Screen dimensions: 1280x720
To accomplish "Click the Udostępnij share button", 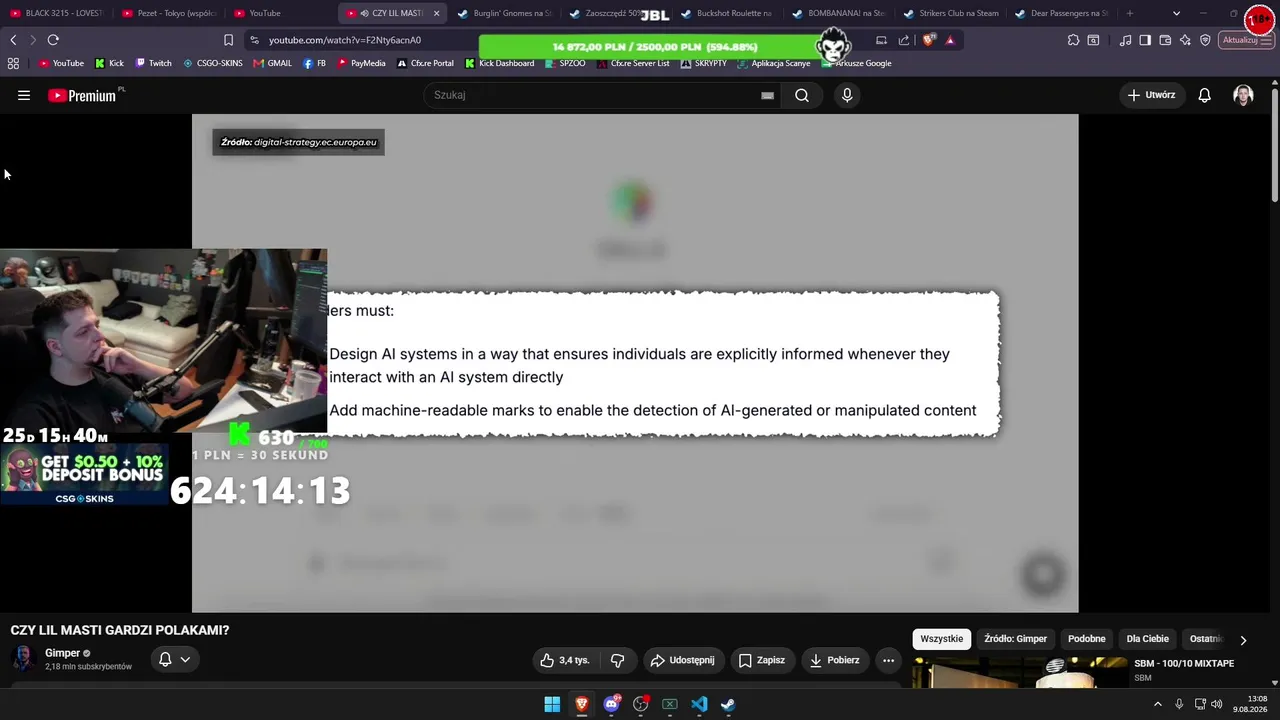I will [x=682, y=660].
